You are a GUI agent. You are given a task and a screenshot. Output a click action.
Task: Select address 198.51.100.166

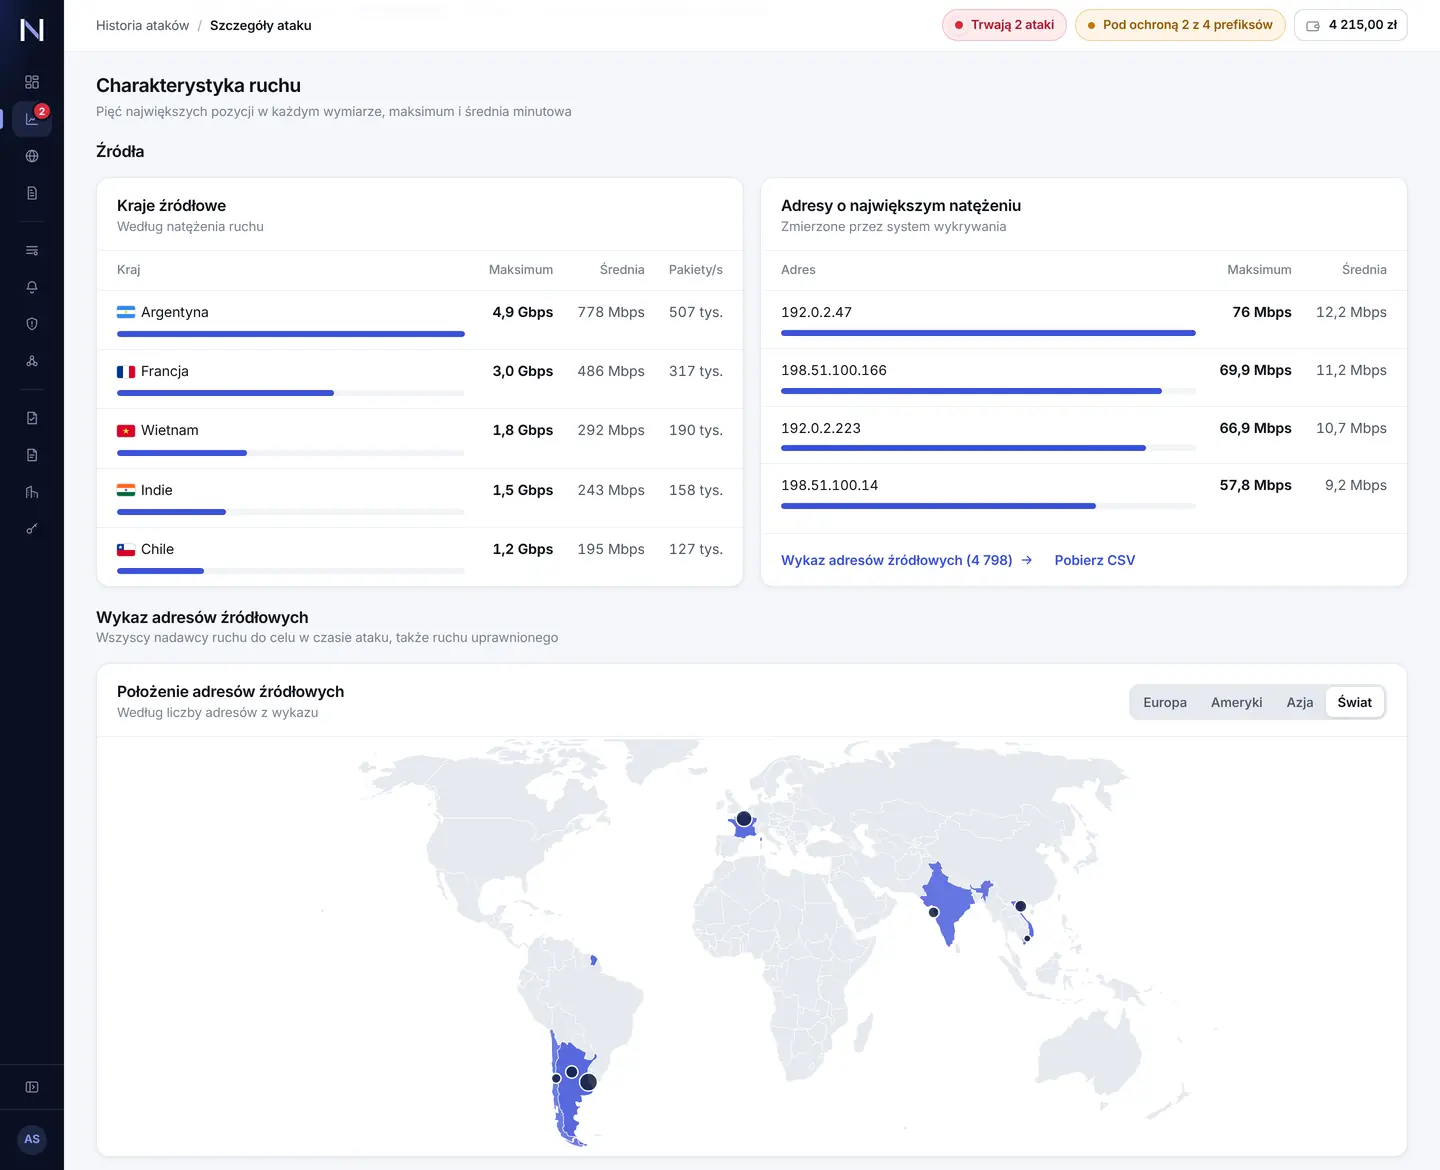click(834, 370)
